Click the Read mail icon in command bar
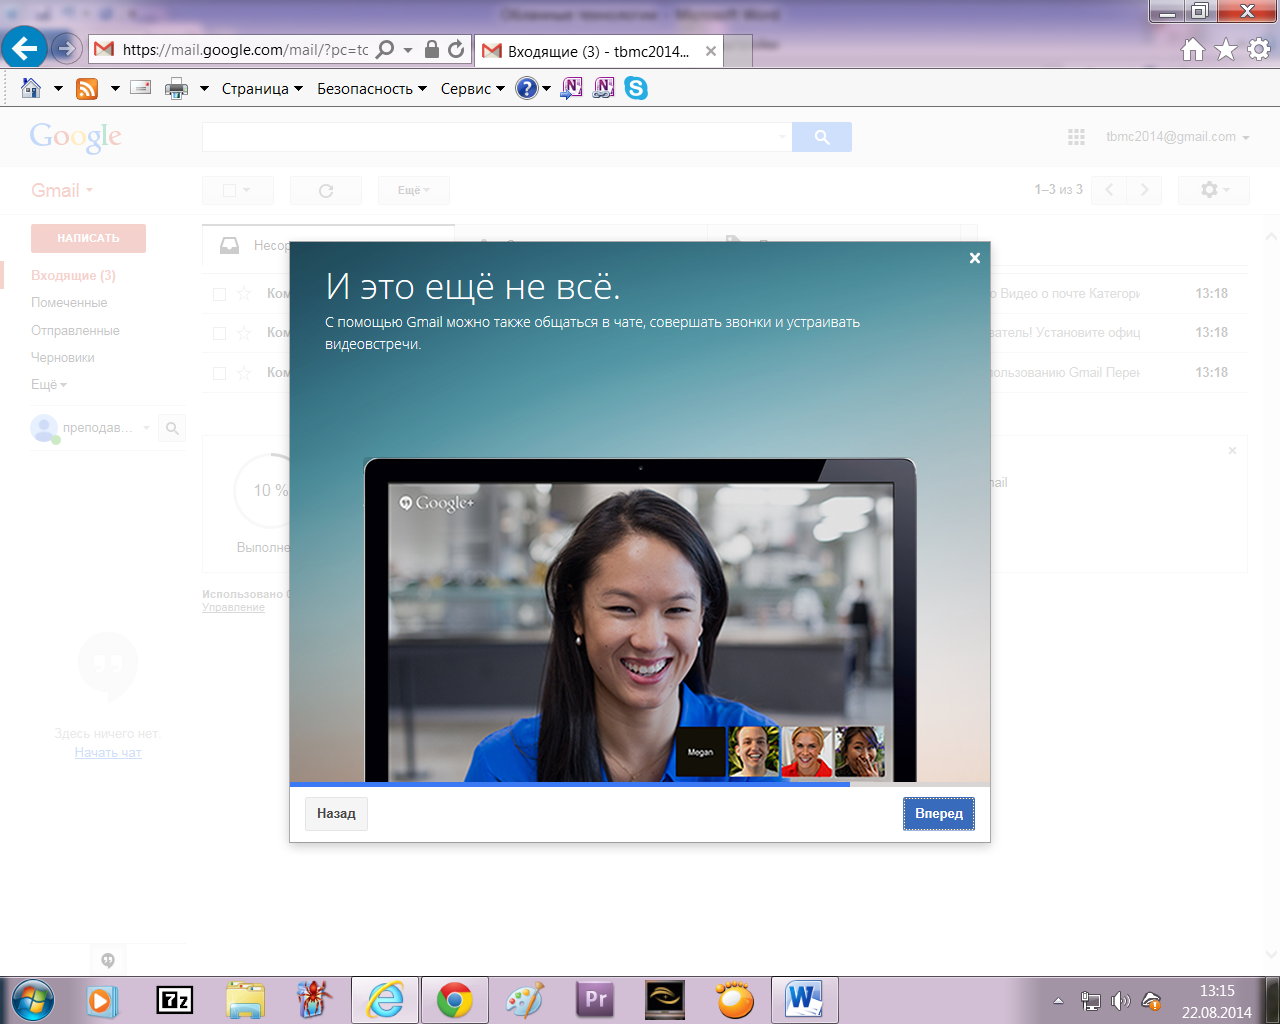1280x1024 pixels. pyautogui.click(x=141, y=87)
